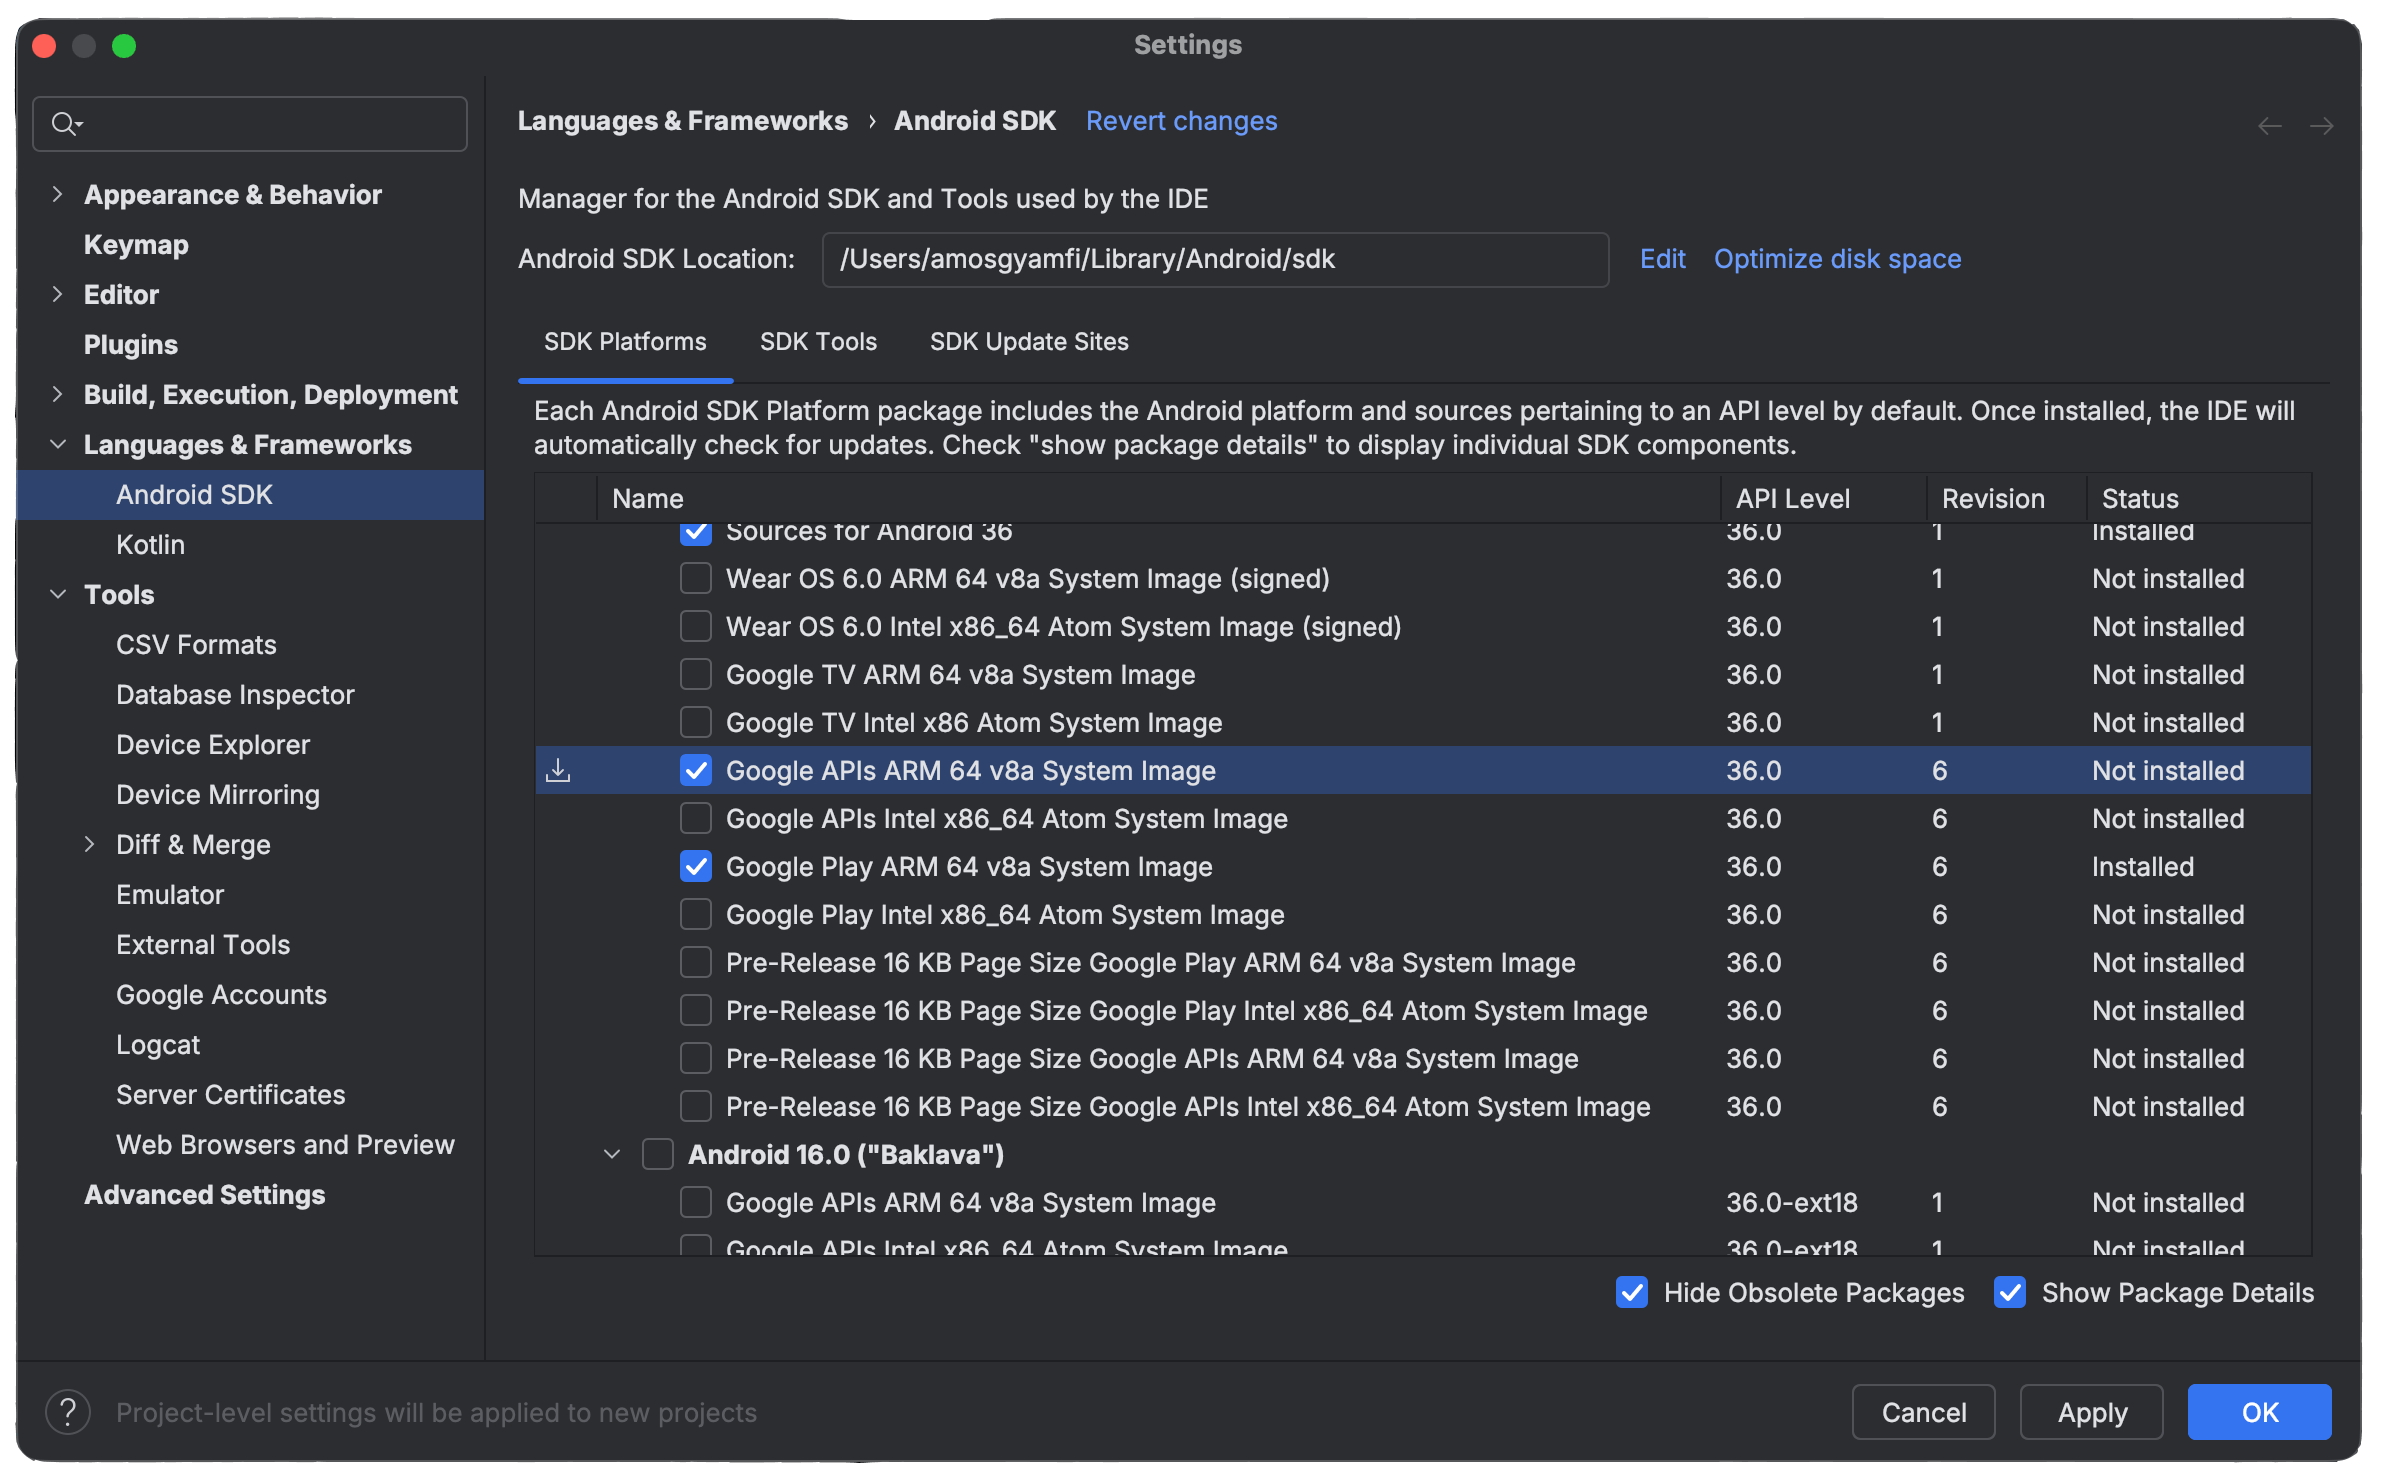Open Device Explorer settings

click(x=213, y=744)
